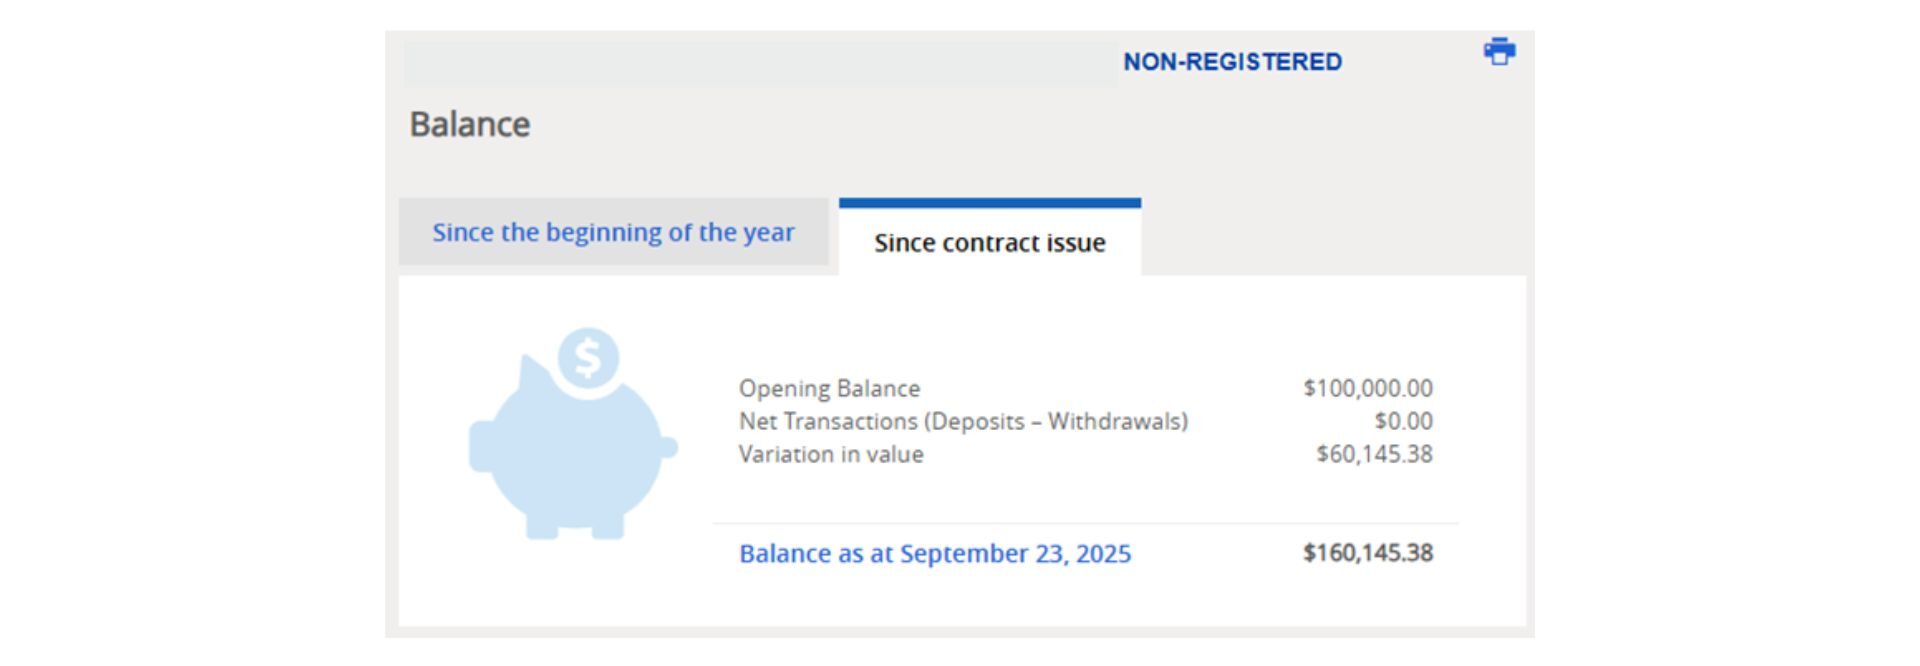Click the Balance section heading
The height and width of the screenshot is (666, 1920).
tap(470, 124)
